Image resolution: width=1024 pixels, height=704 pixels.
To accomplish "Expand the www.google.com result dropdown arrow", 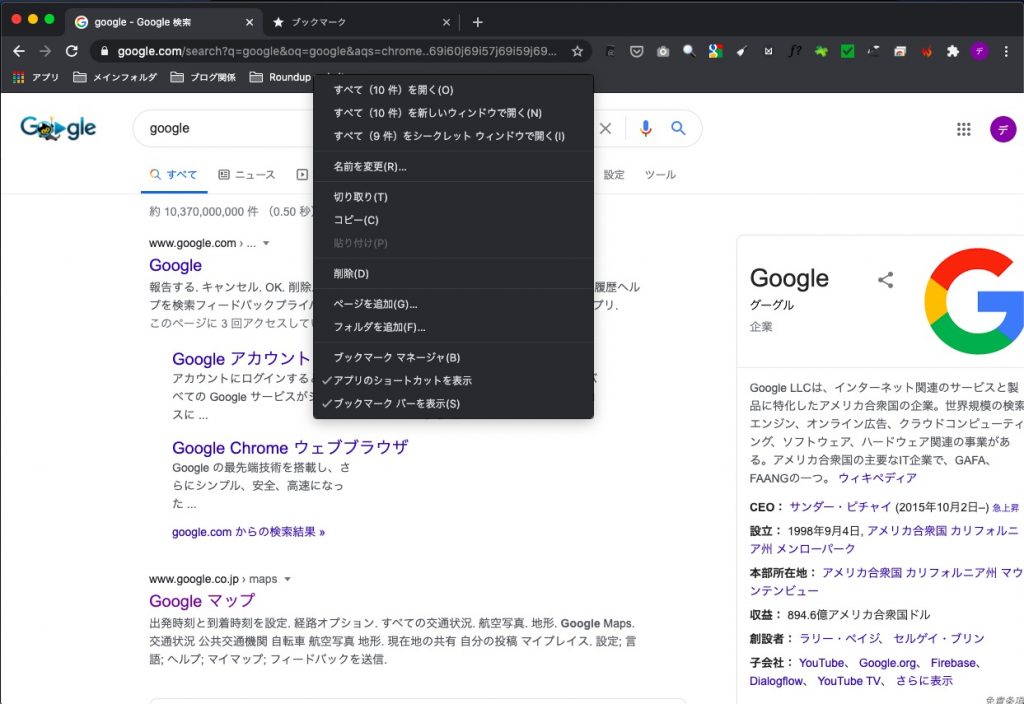I will 266,244.
